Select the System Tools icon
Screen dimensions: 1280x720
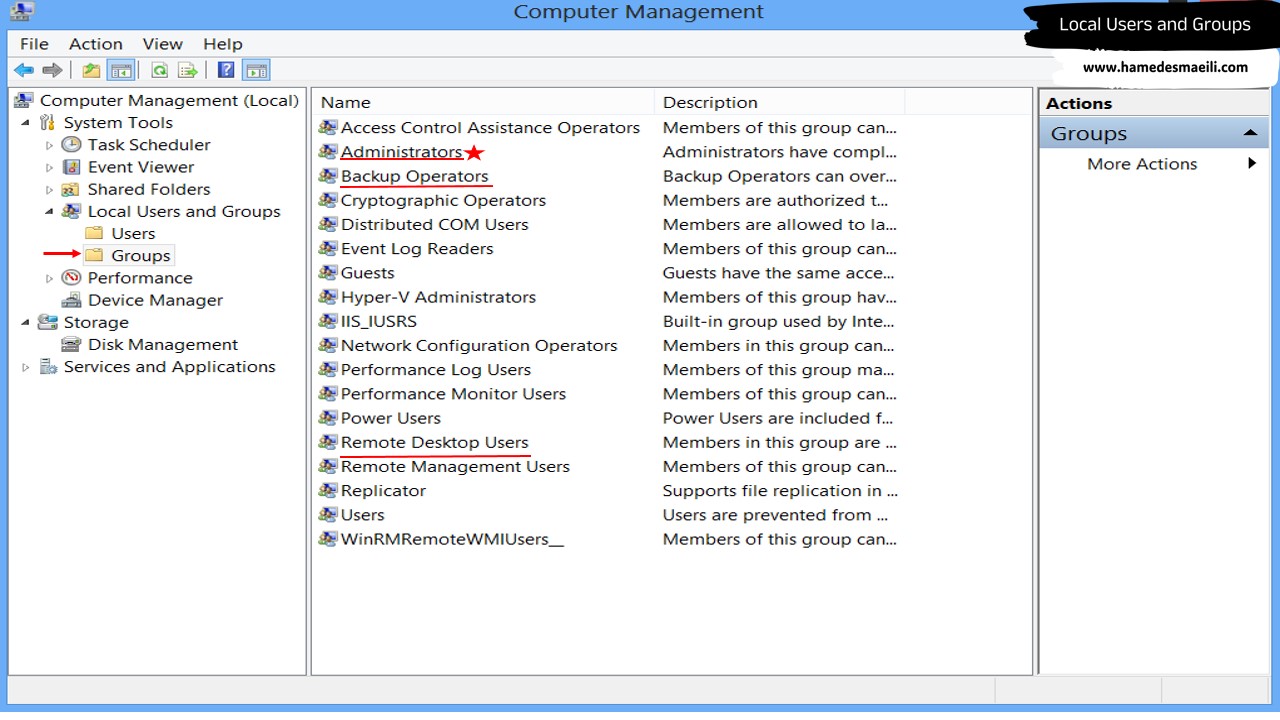[47, 123]
